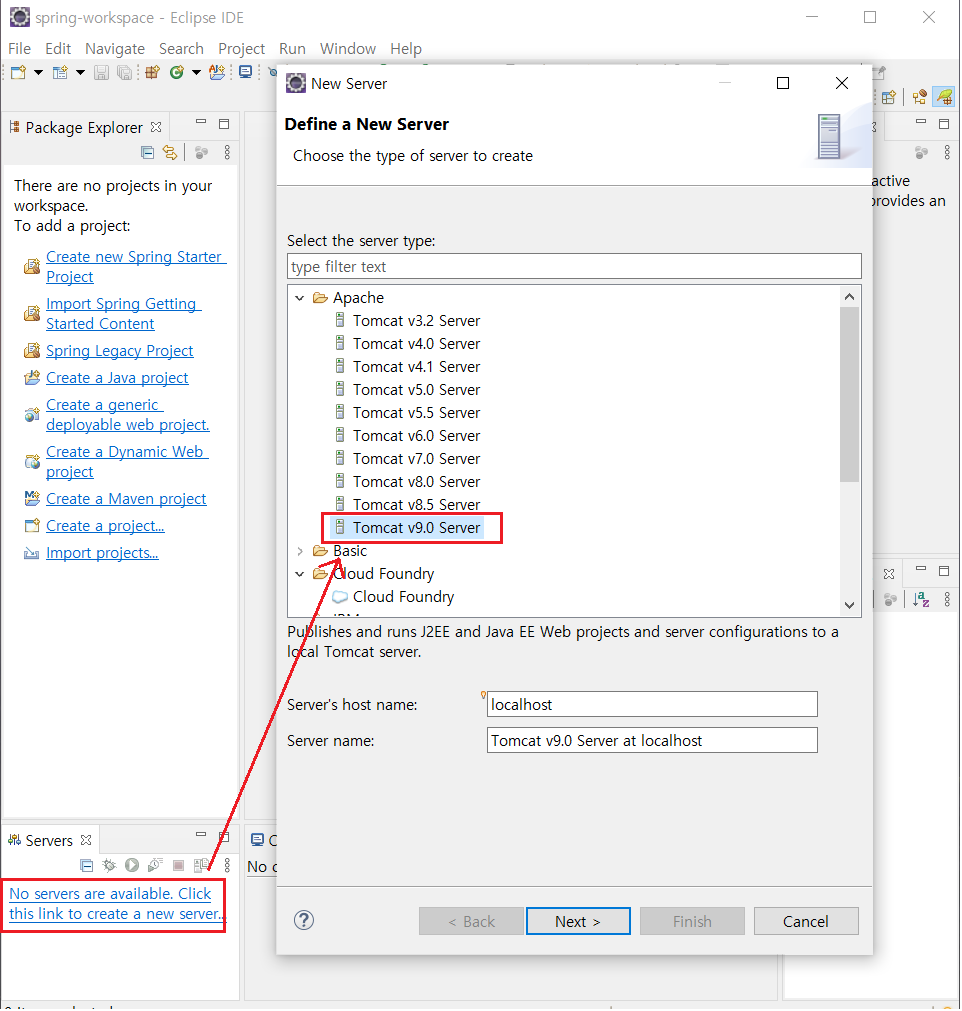Image resolution: width=962 pixels, height=1011 pixels.
Task: Select the Spring perspective leaf icon
Action: [945, 97]
